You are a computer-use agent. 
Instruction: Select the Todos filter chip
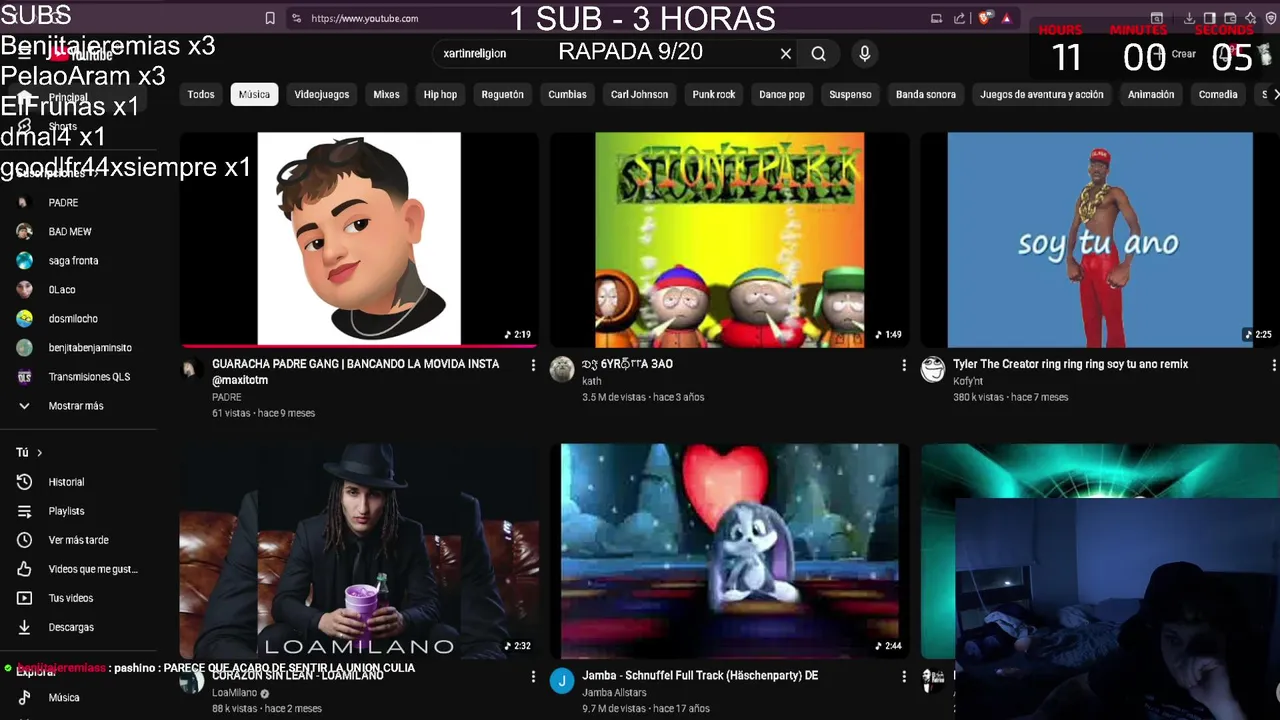click(201, 94)
